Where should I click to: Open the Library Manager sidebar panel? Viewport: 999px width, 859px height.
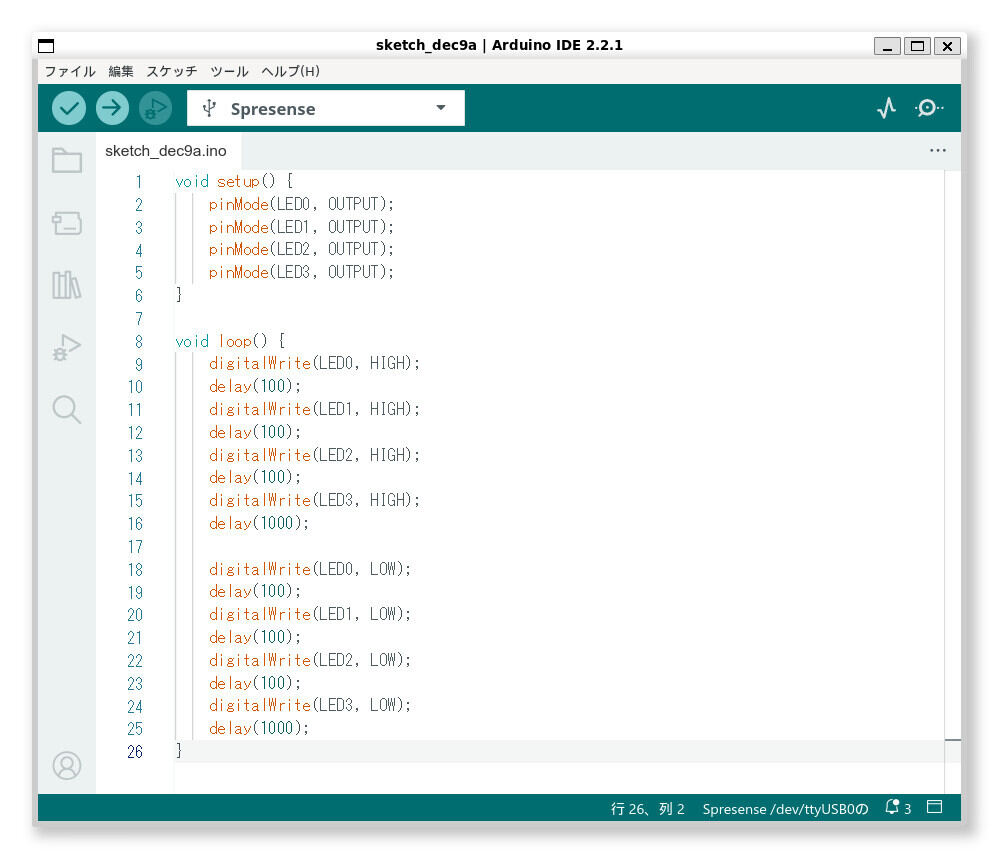[67, 285]
